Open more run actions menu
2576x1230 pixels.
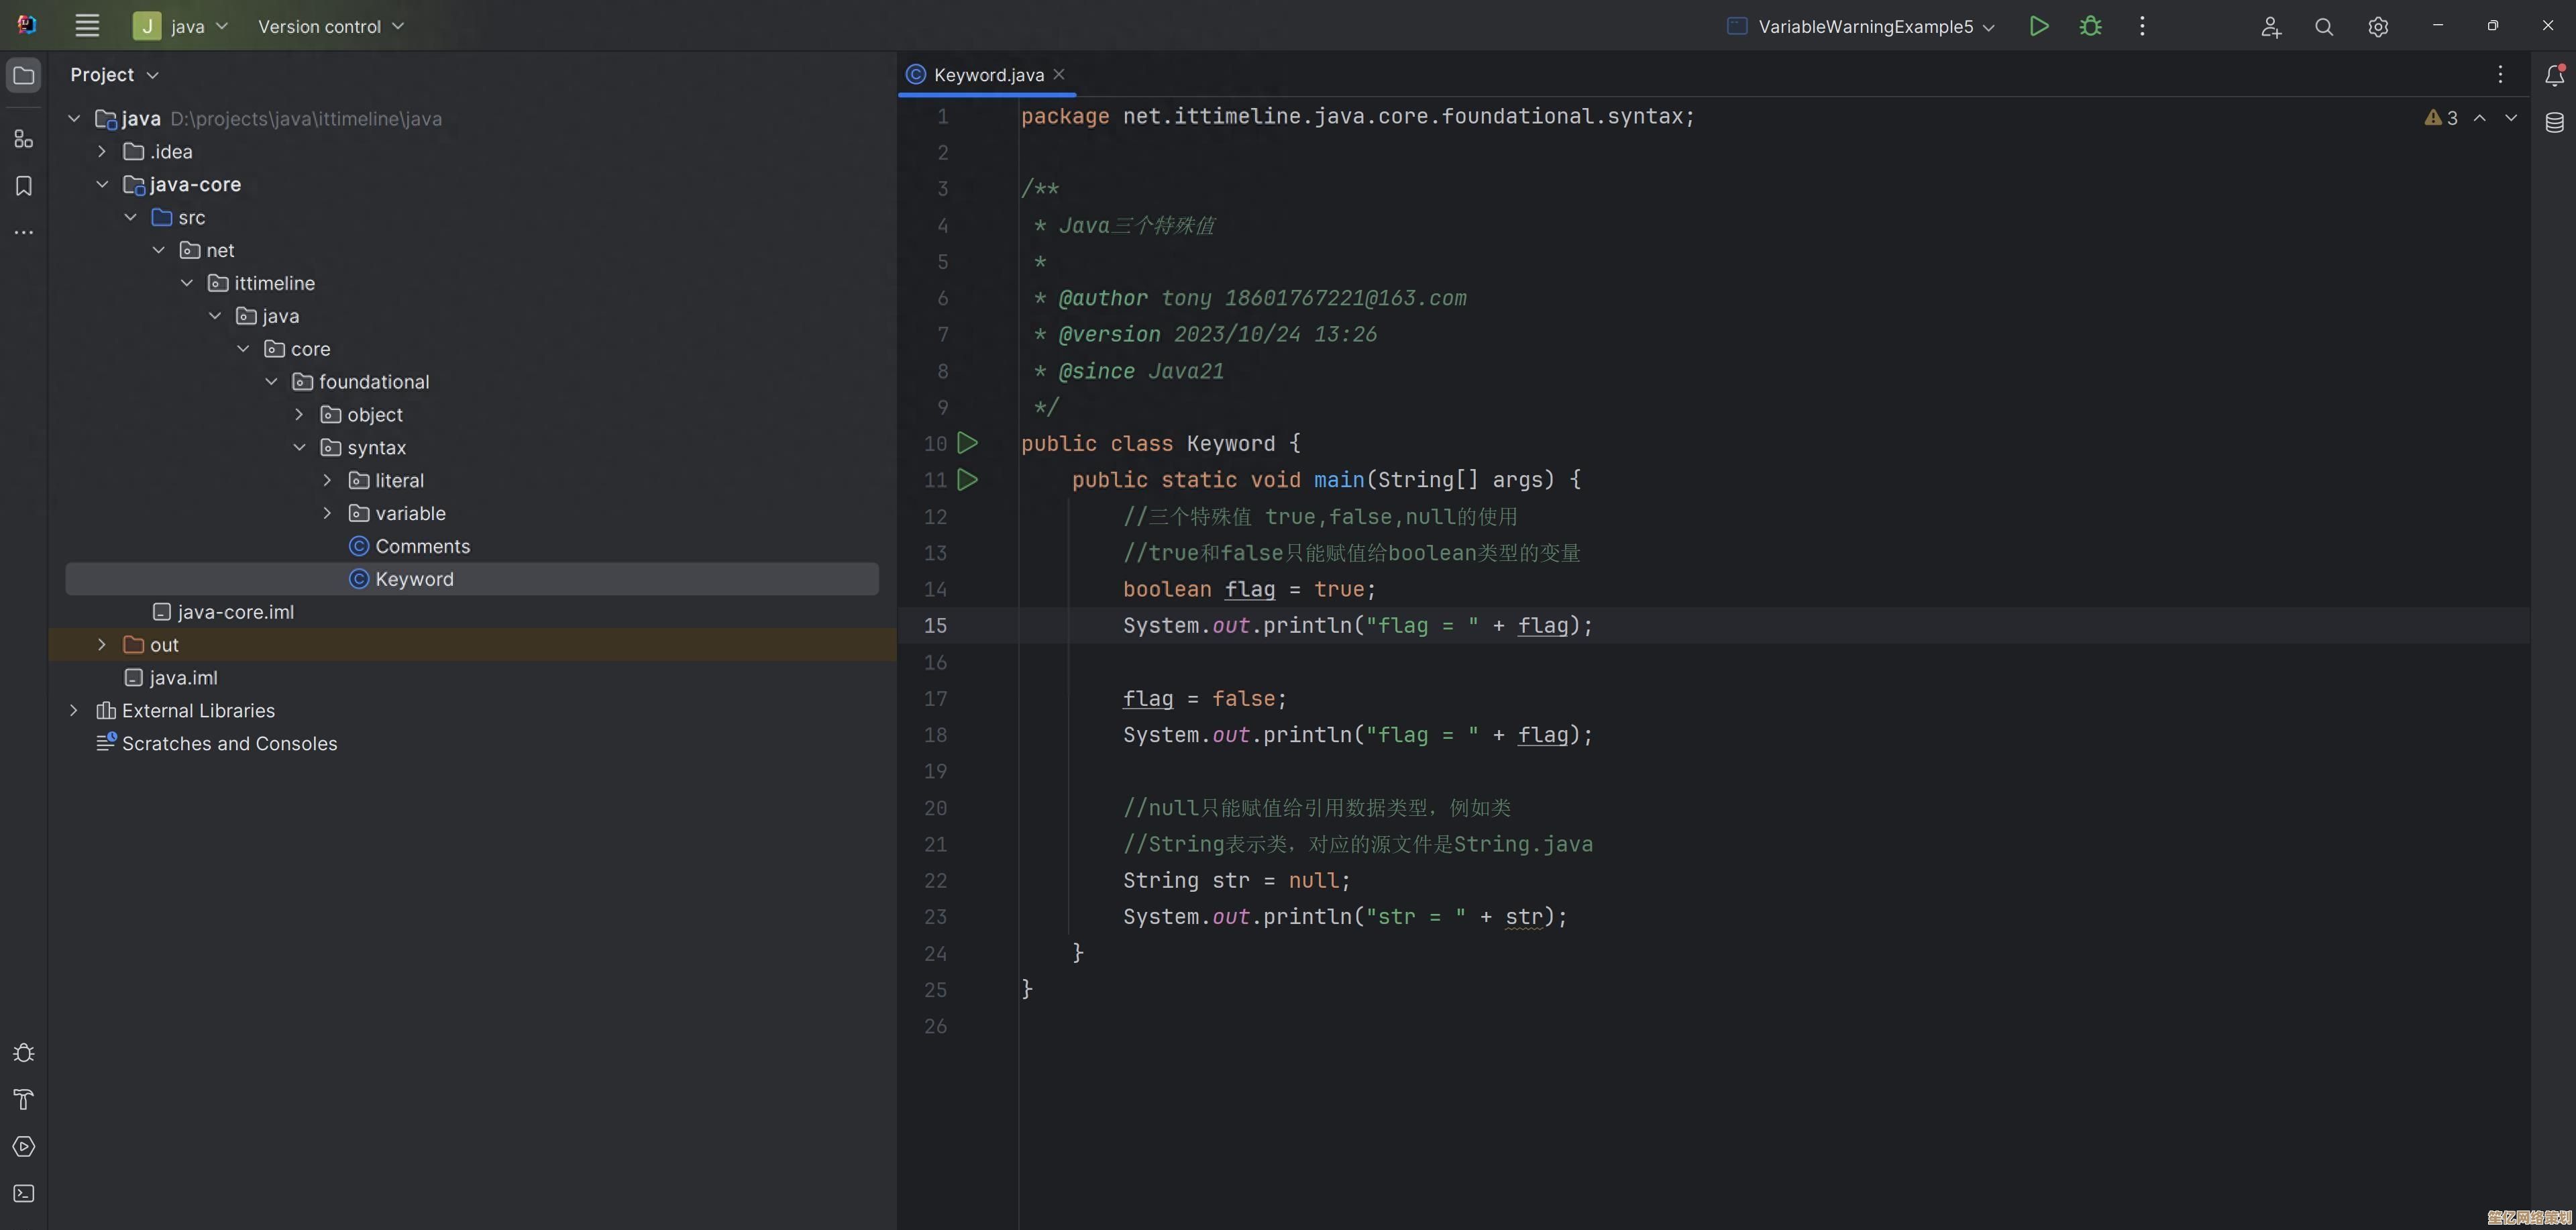coord(2142,26)
